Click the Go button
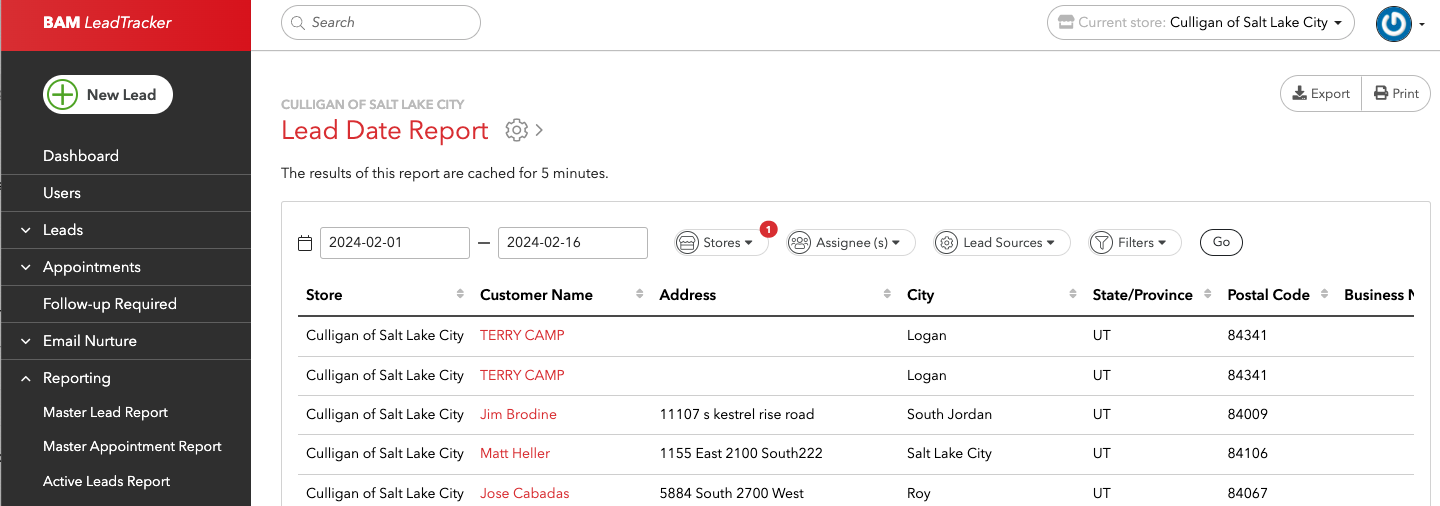The height and width of the screenshot is (506, 1440). click(1221, 242)
